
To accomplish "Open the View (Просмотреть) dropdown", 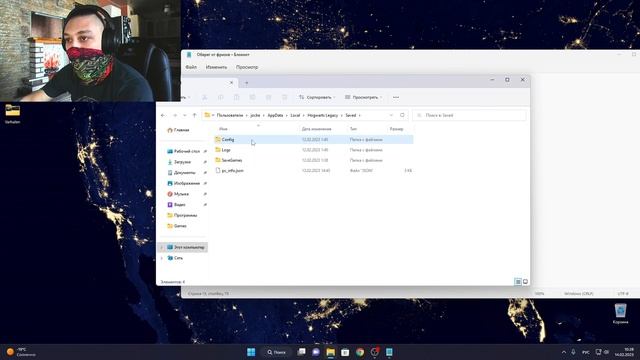I will 364,97.
